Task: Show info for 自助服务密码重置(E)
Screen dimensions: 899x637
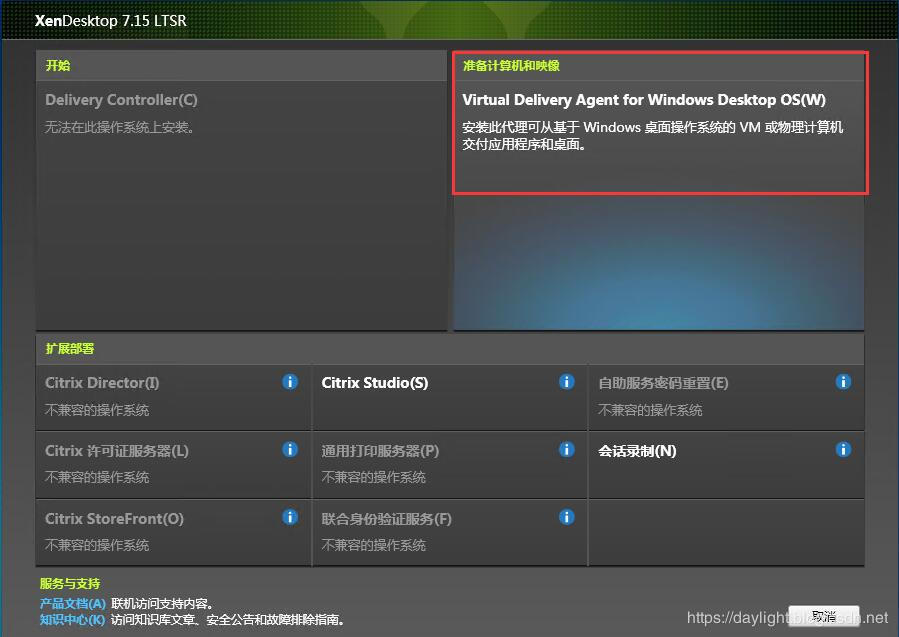Action: click(843, 382)
